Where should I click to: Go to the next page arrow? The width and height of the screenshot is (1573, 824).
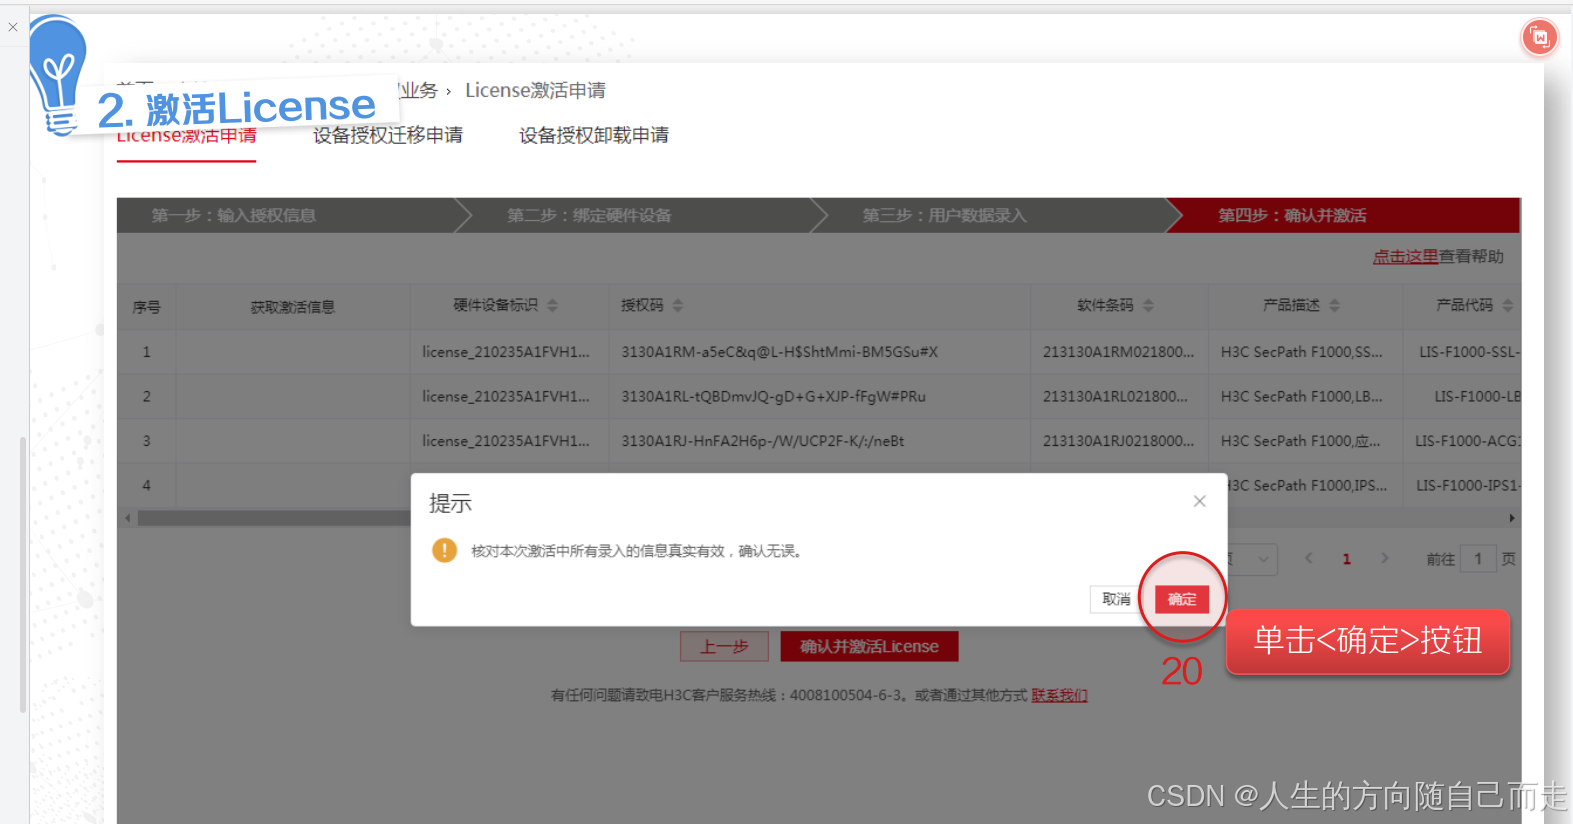[x=1384, y=558]
